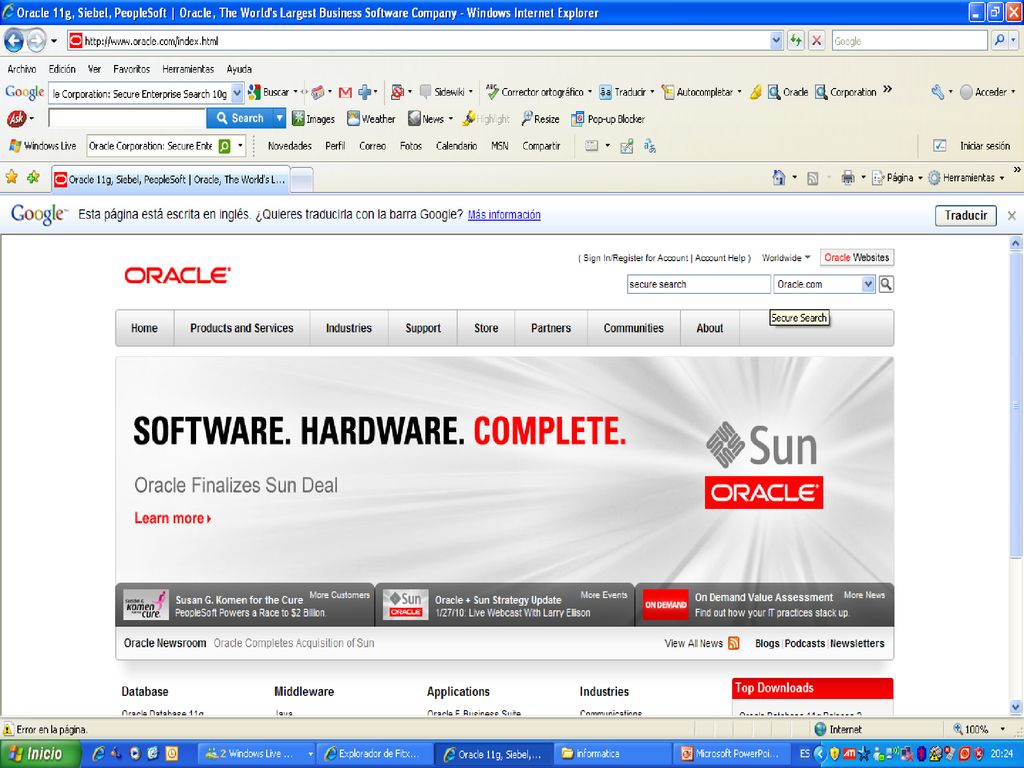Click the orange RSS icon beside View All News

coord(733,643)
